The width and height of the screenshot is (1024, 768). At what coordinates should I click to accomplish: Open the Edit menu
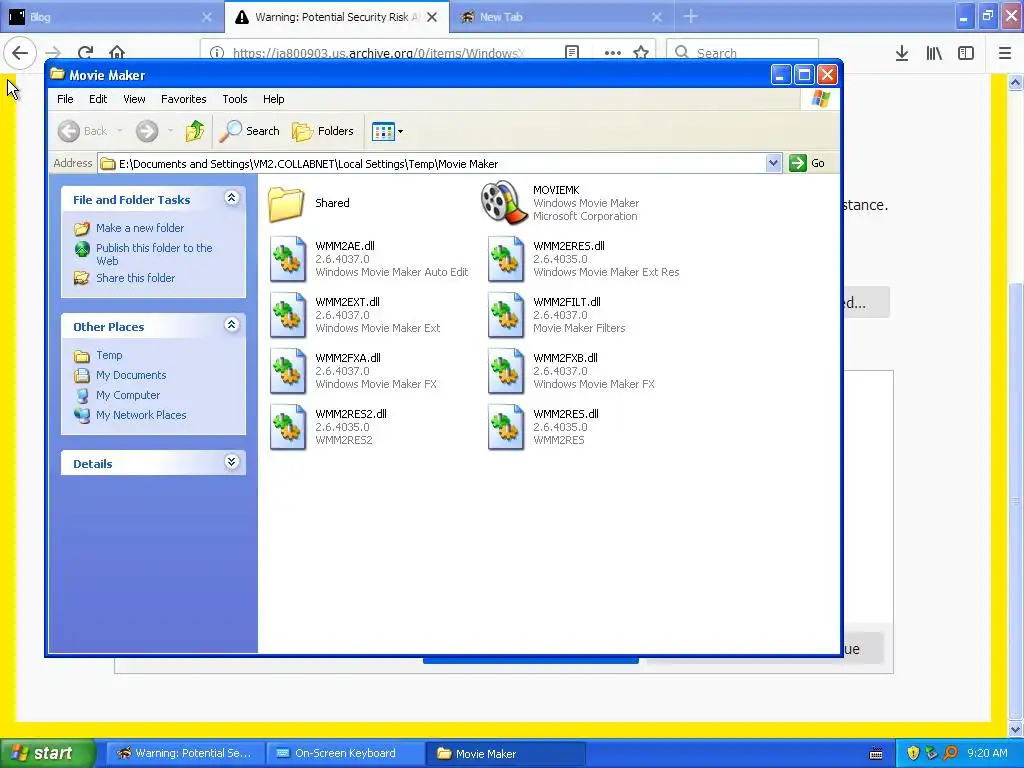[98, 99]
